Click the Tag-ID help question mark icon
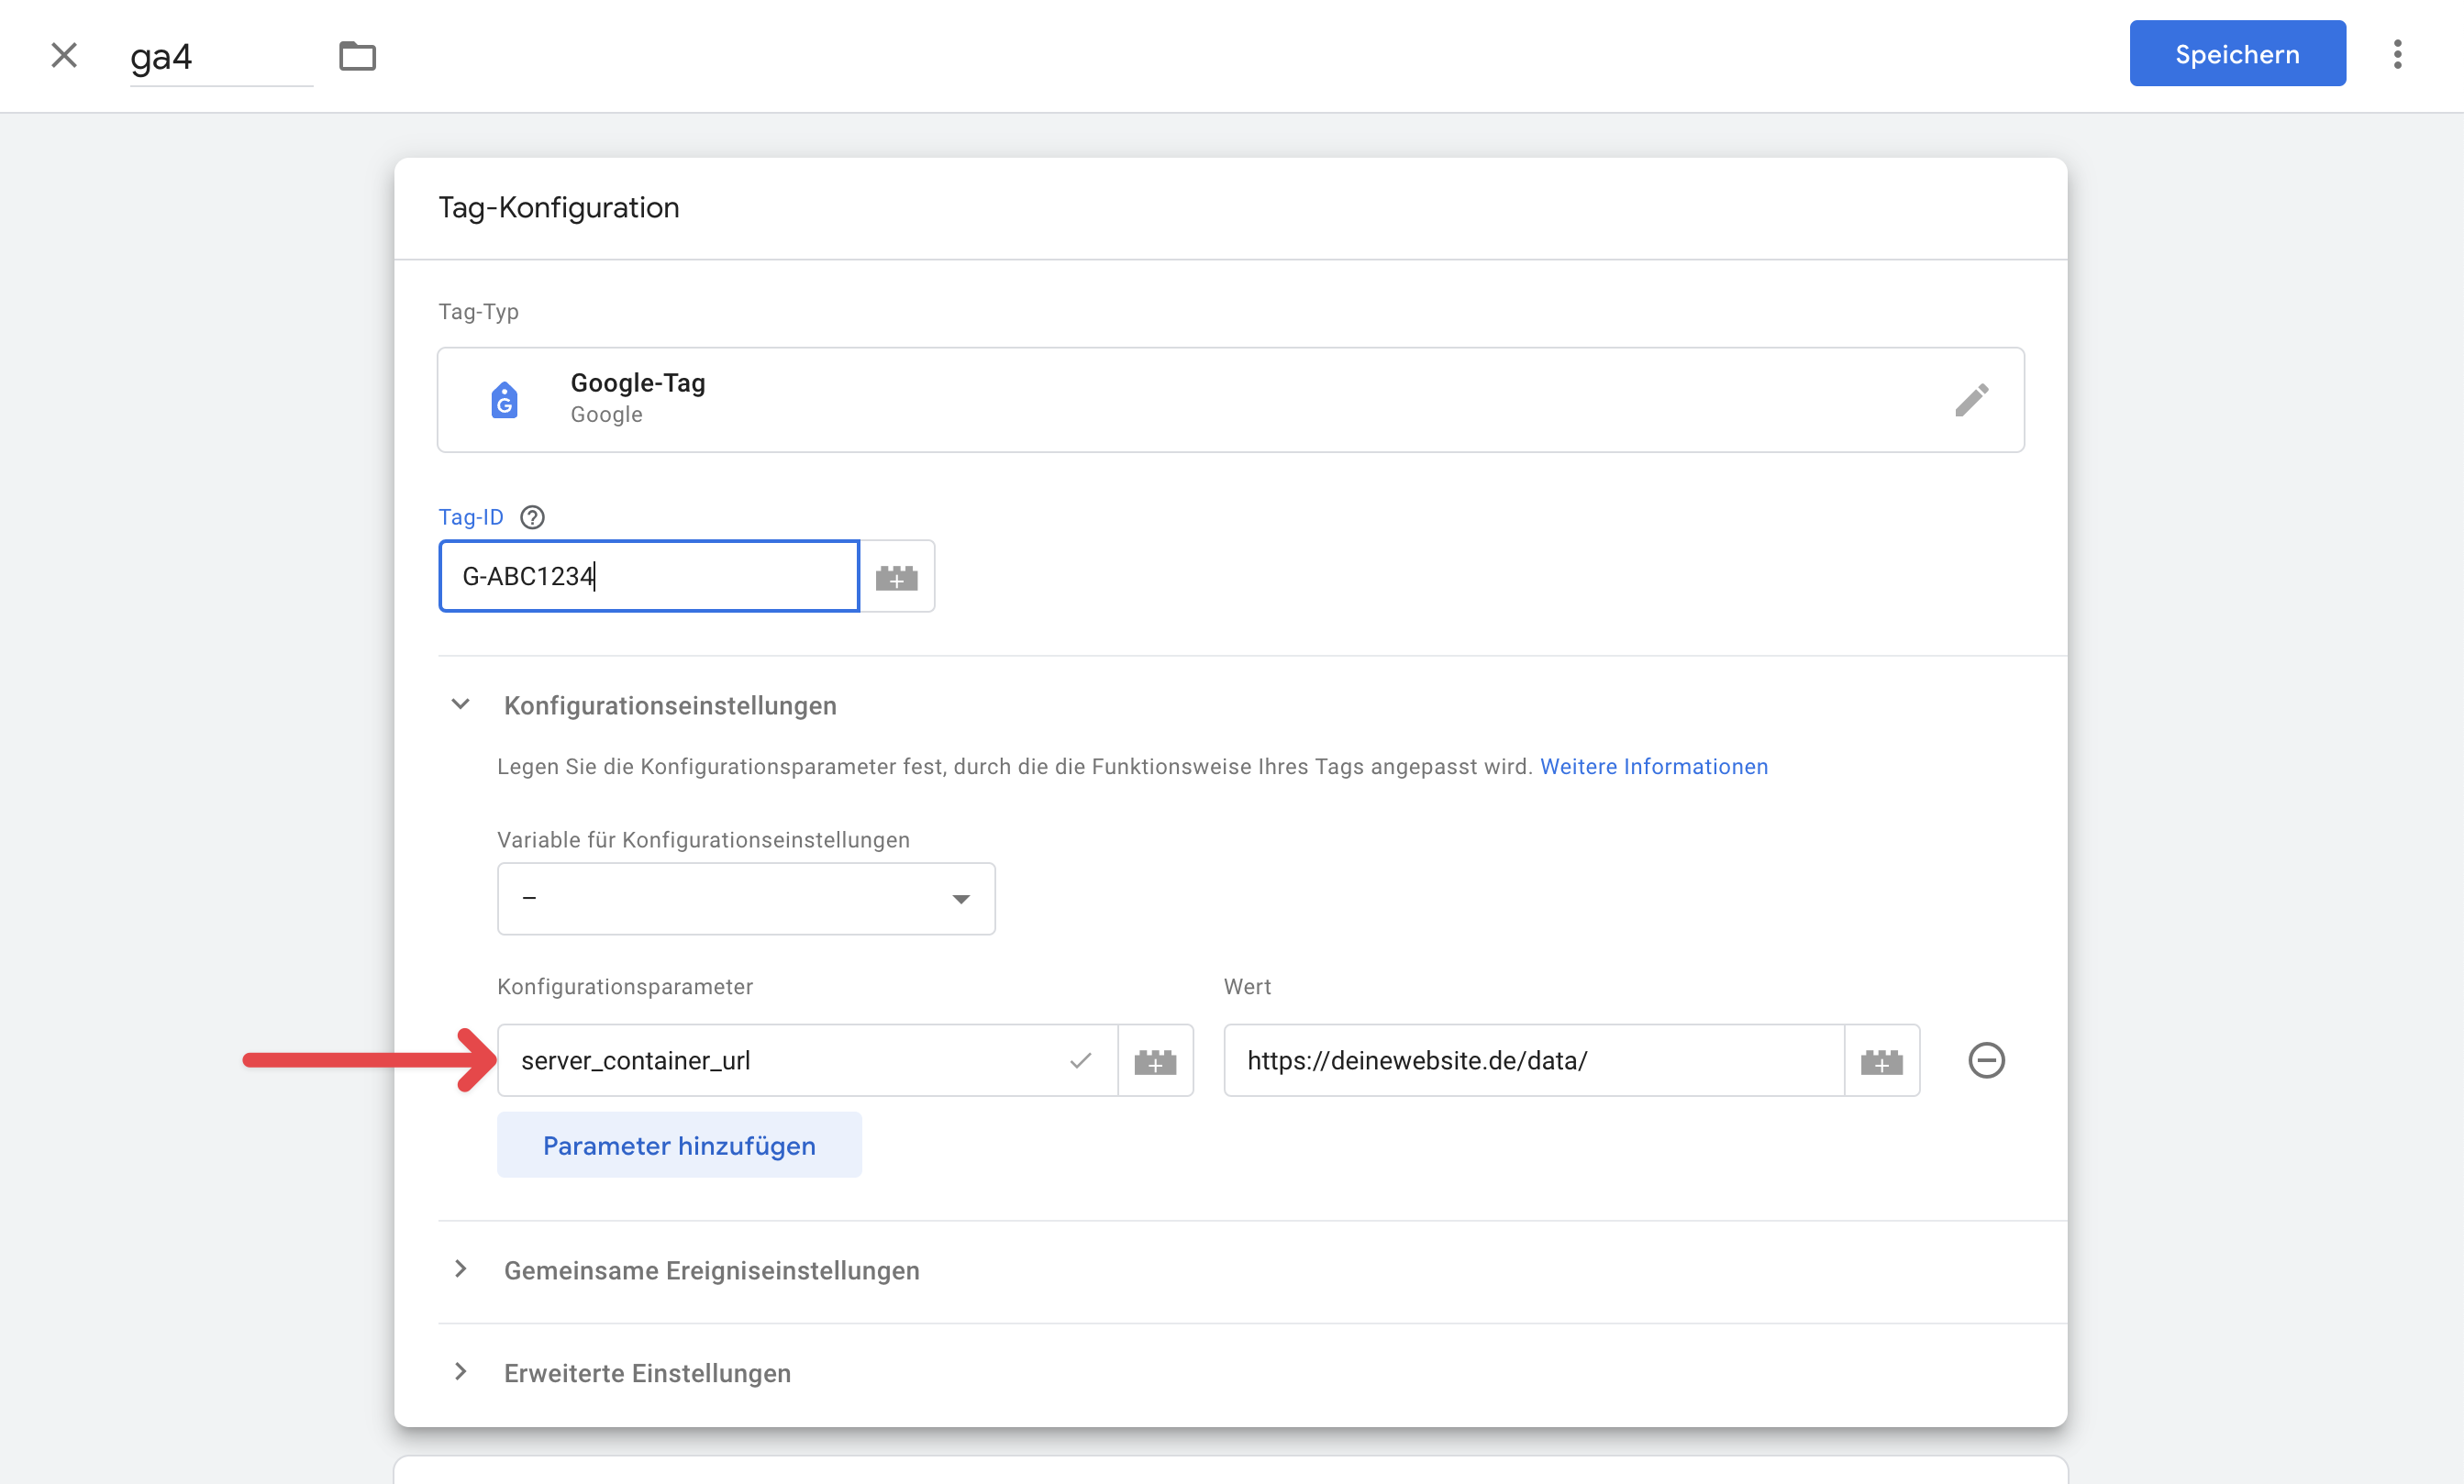This screenshot has height=1484, width=2464. pyautogui.click(x=533, y=517)
